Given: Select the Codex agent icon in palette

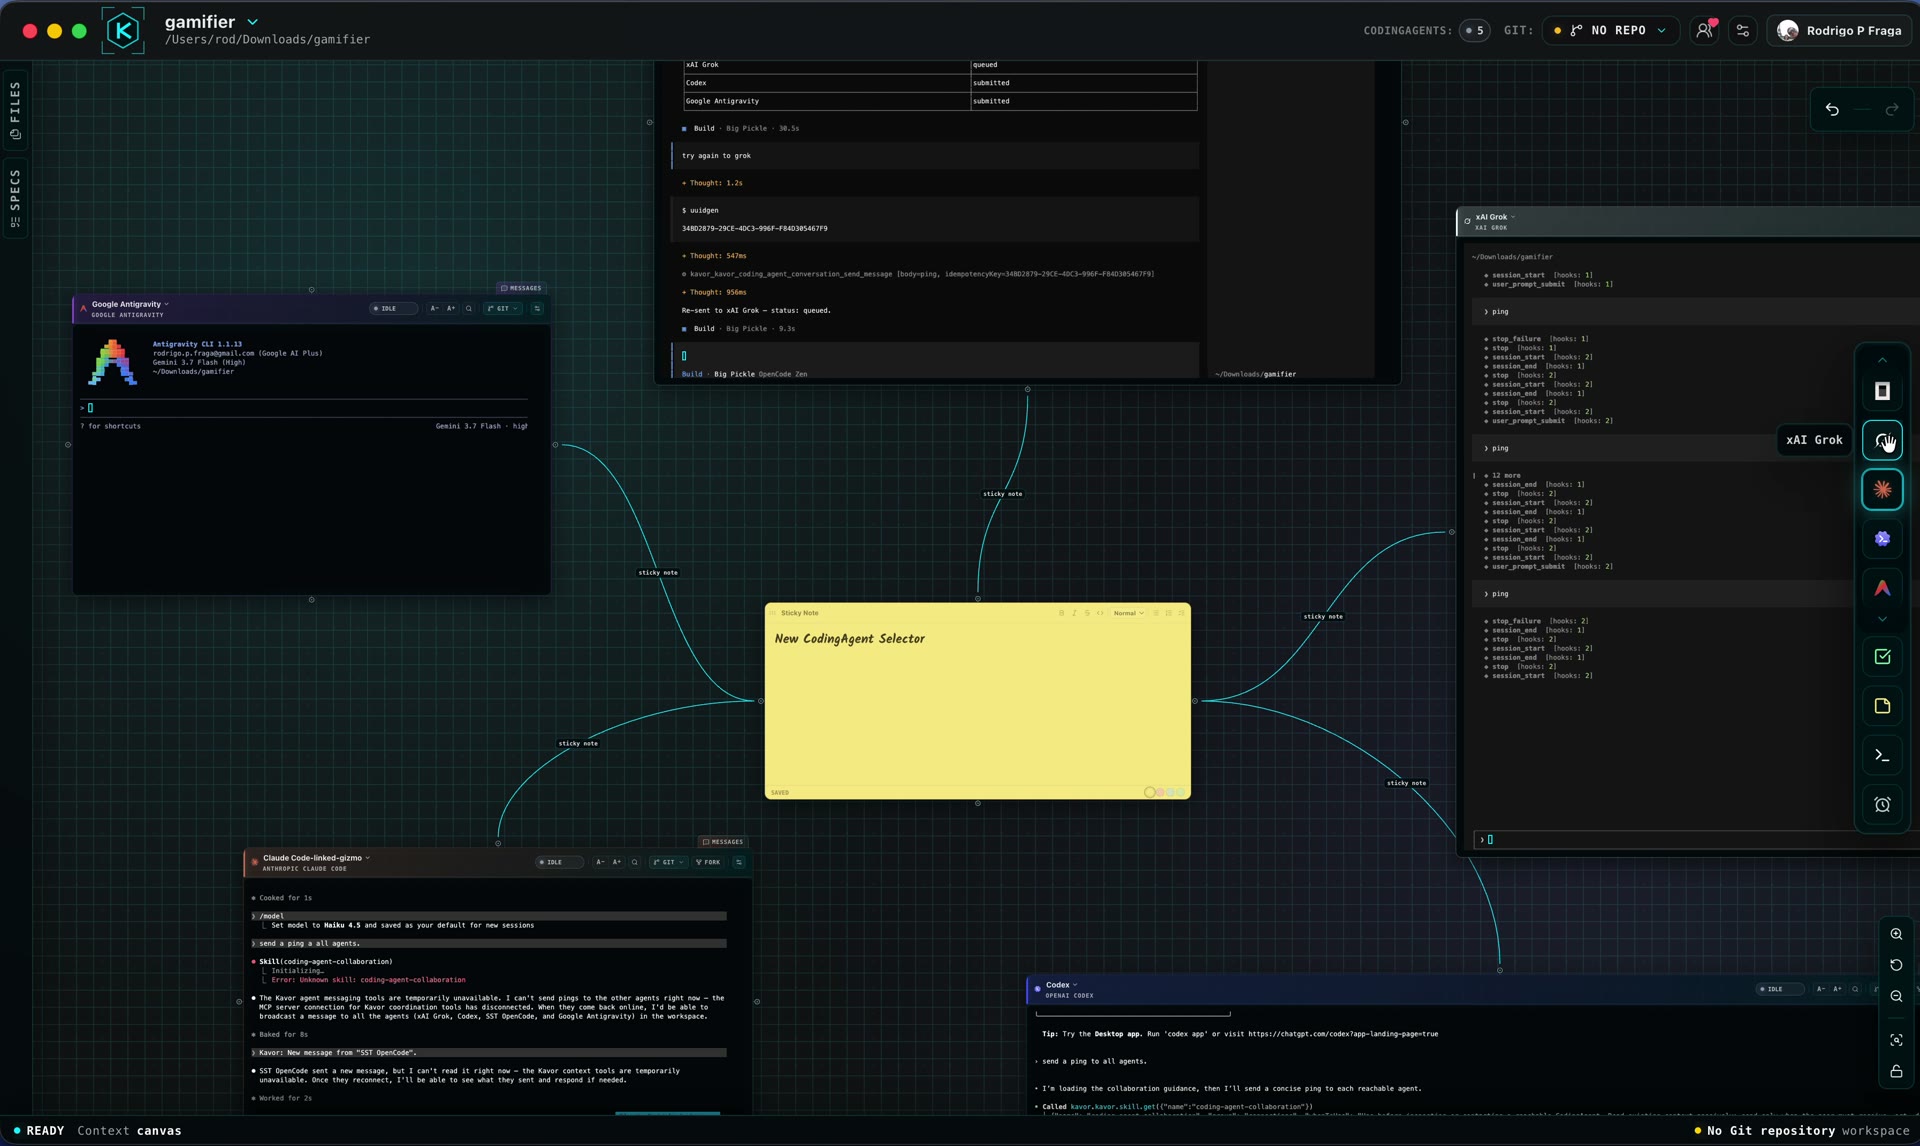Looking at the screenshot, I should click(x=1882, y=539).
